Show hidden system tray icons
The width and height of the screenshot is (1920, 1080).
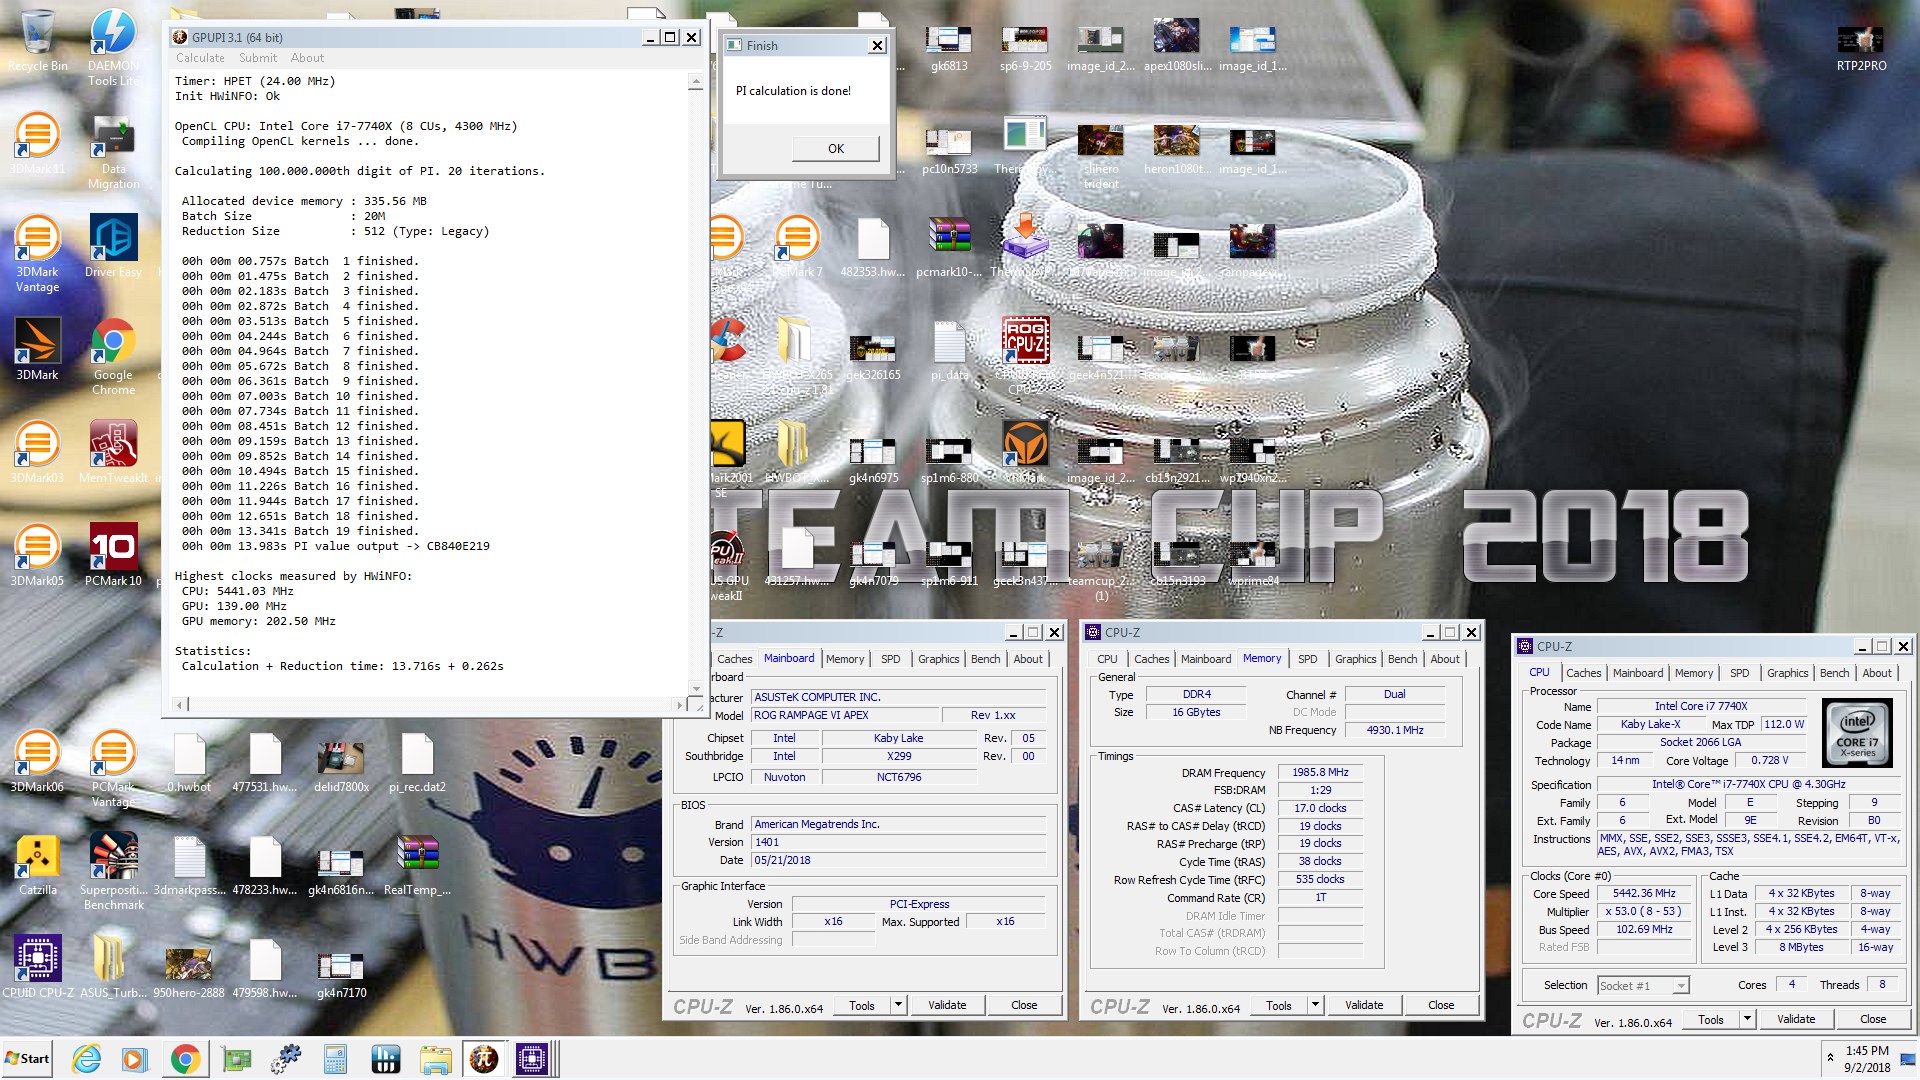(x=1830, y=1058)
